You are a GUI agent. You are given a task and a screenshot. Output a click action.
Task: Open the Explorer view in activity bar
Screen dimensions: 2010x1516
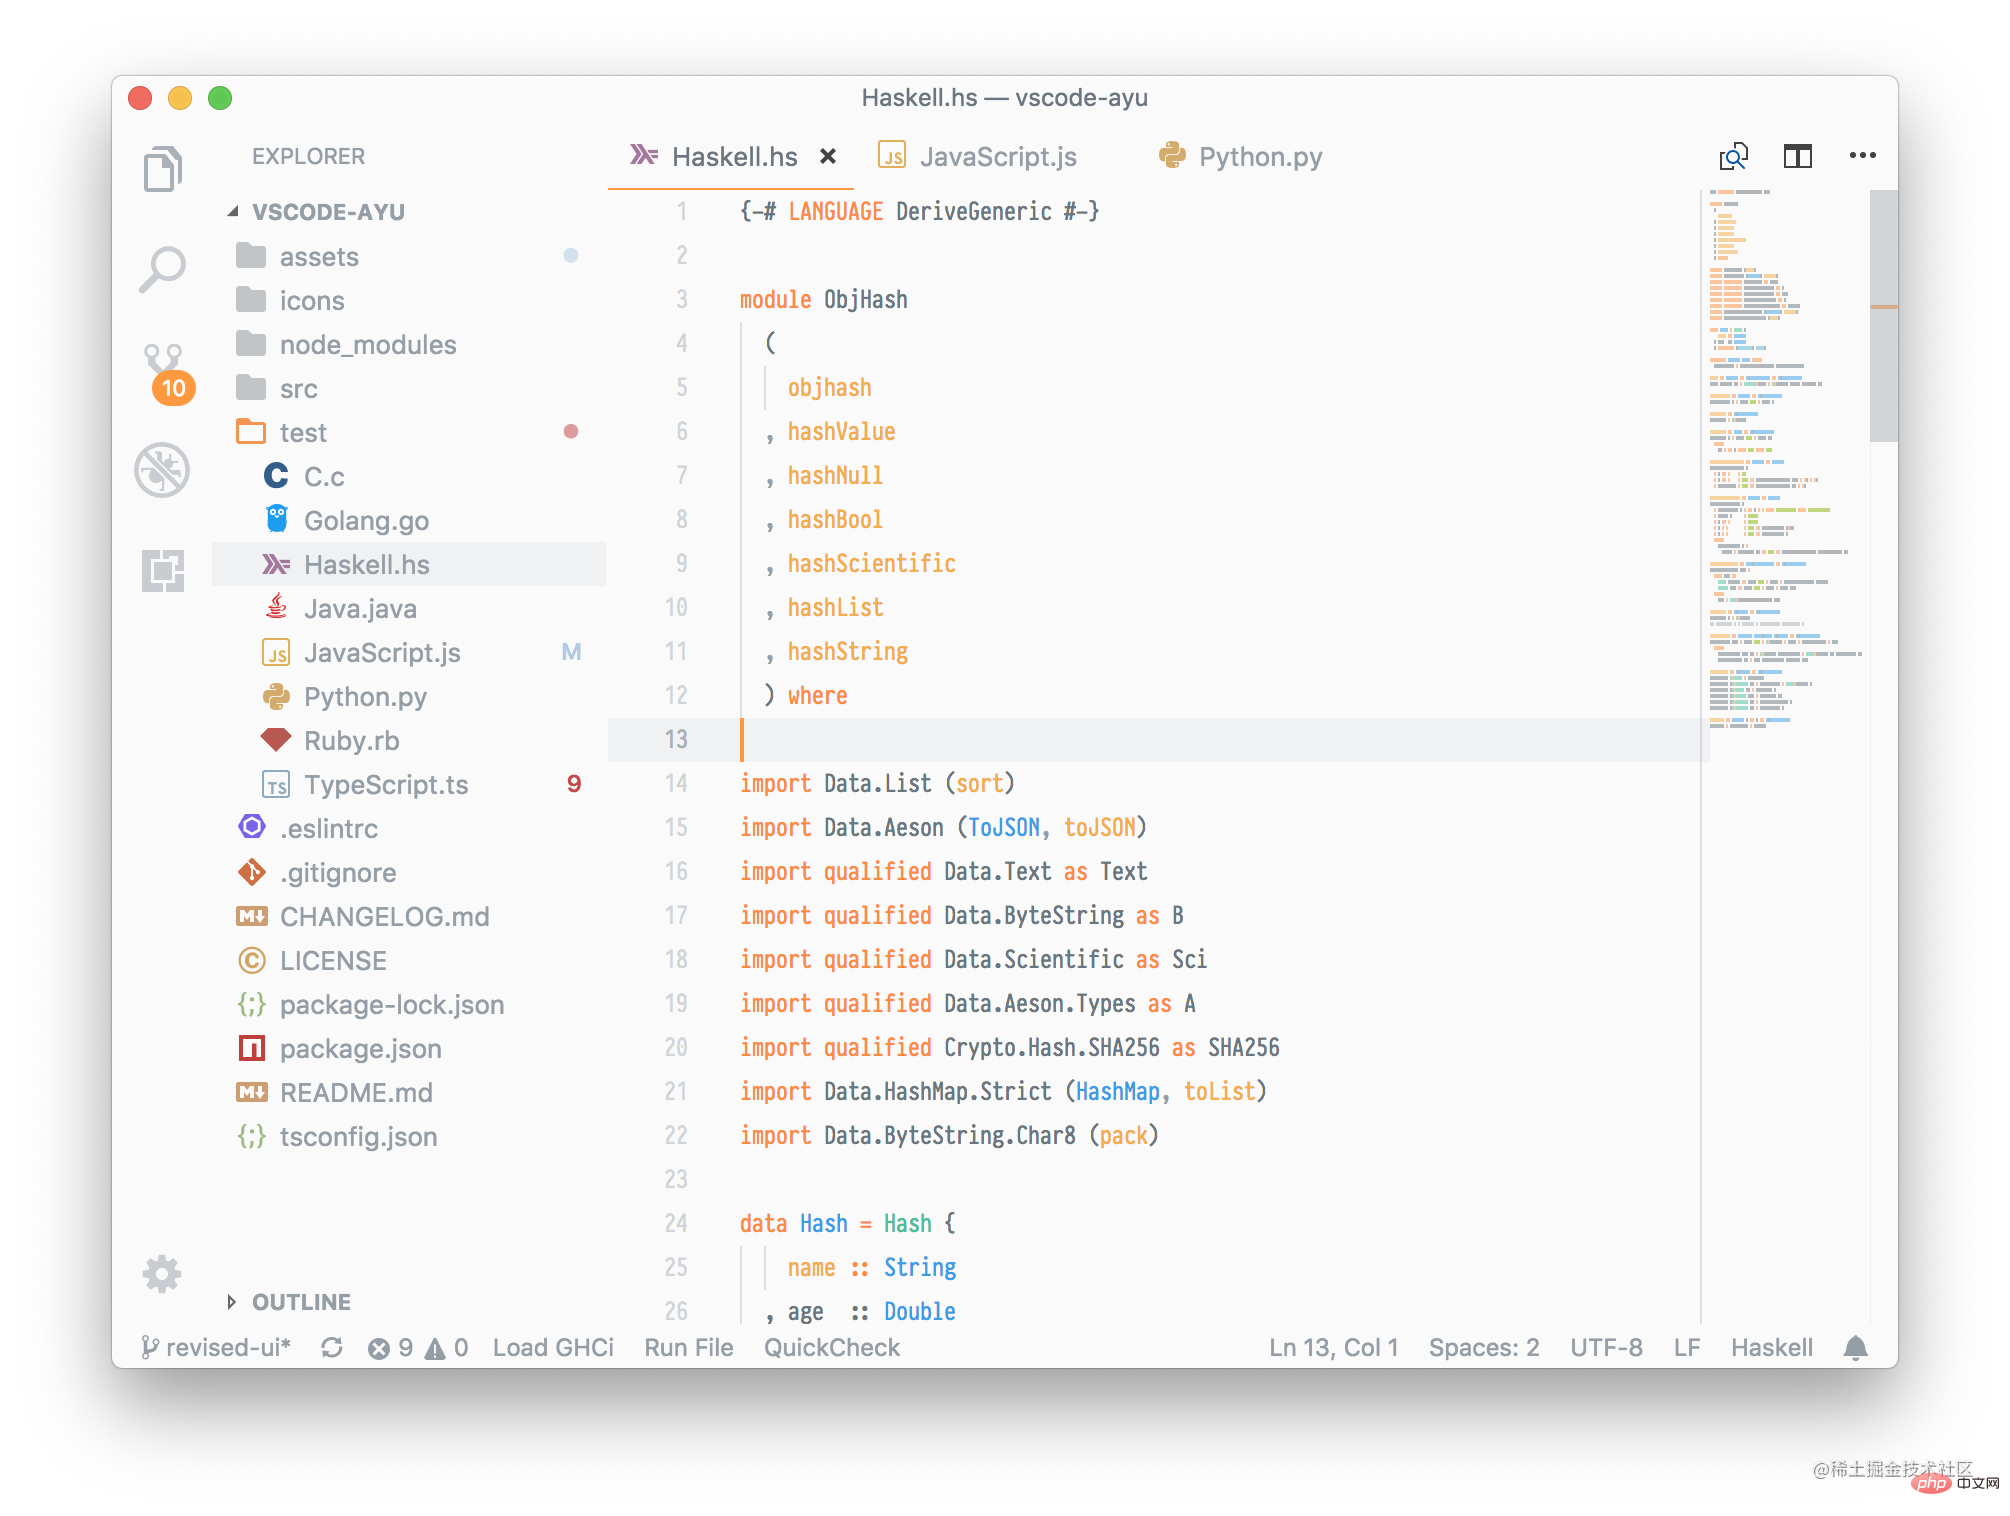pyautogui.click(x=162, y=168)
